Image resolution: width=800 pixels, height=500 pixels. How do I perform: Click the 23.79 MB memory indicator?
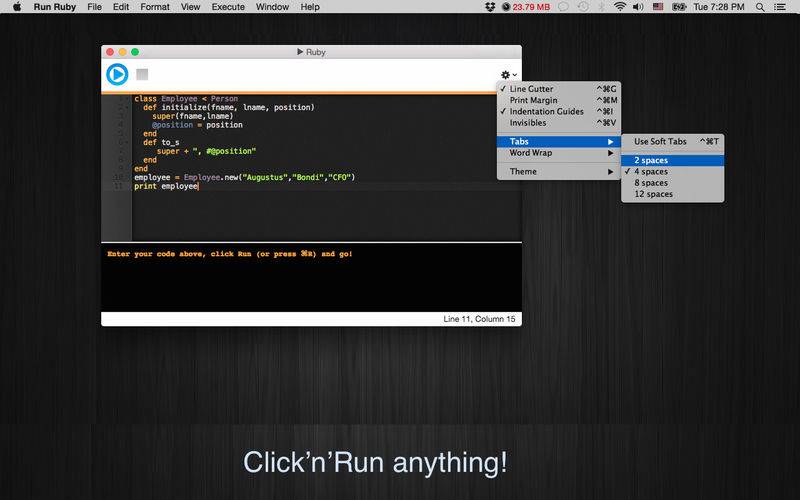(x=526, y=7)
